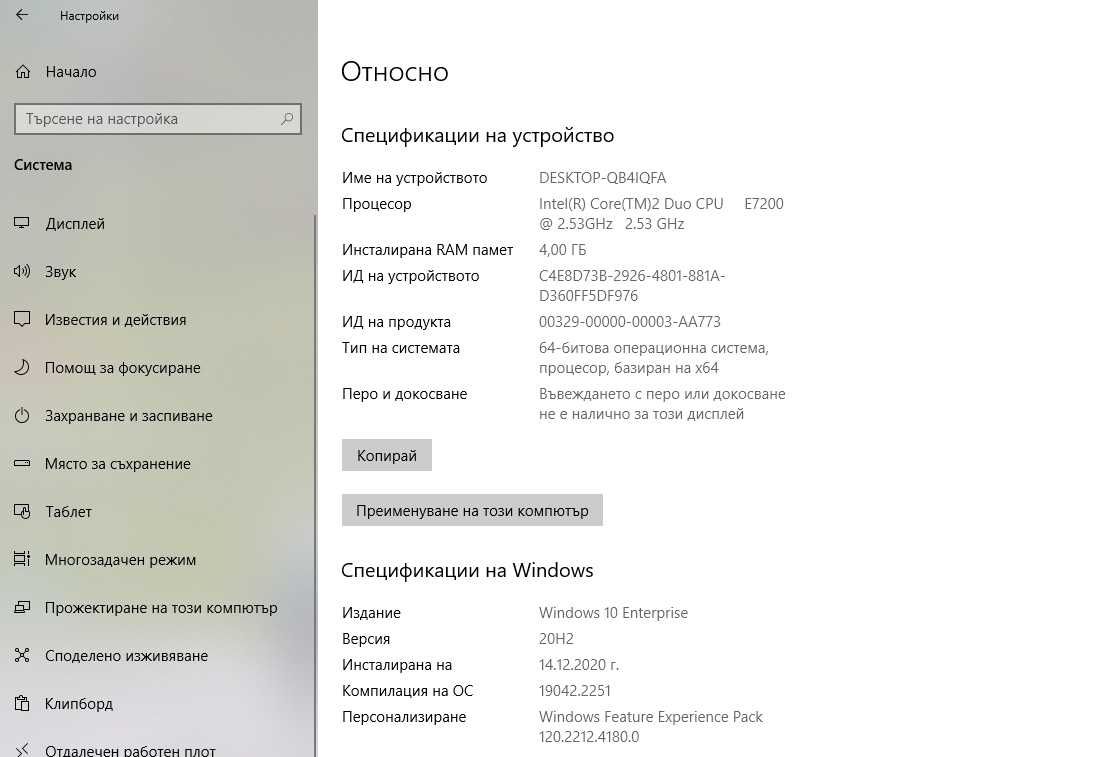This screenshot has height=757, width=1116.
Task: Click the Споделено изживяване icon
Action: pyautogui.click(x=22, y=655)
